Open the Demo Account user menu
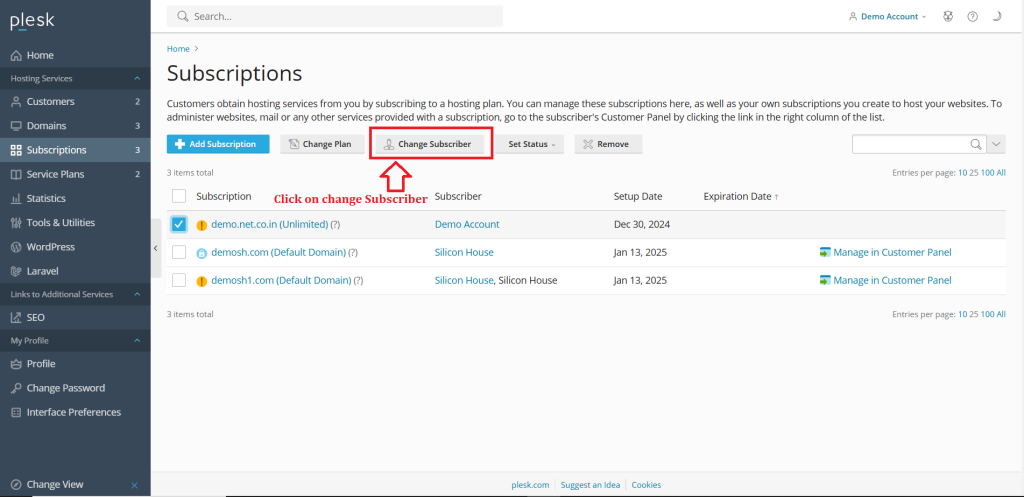Screen dimensions: 1024x497 pos(888,17)
